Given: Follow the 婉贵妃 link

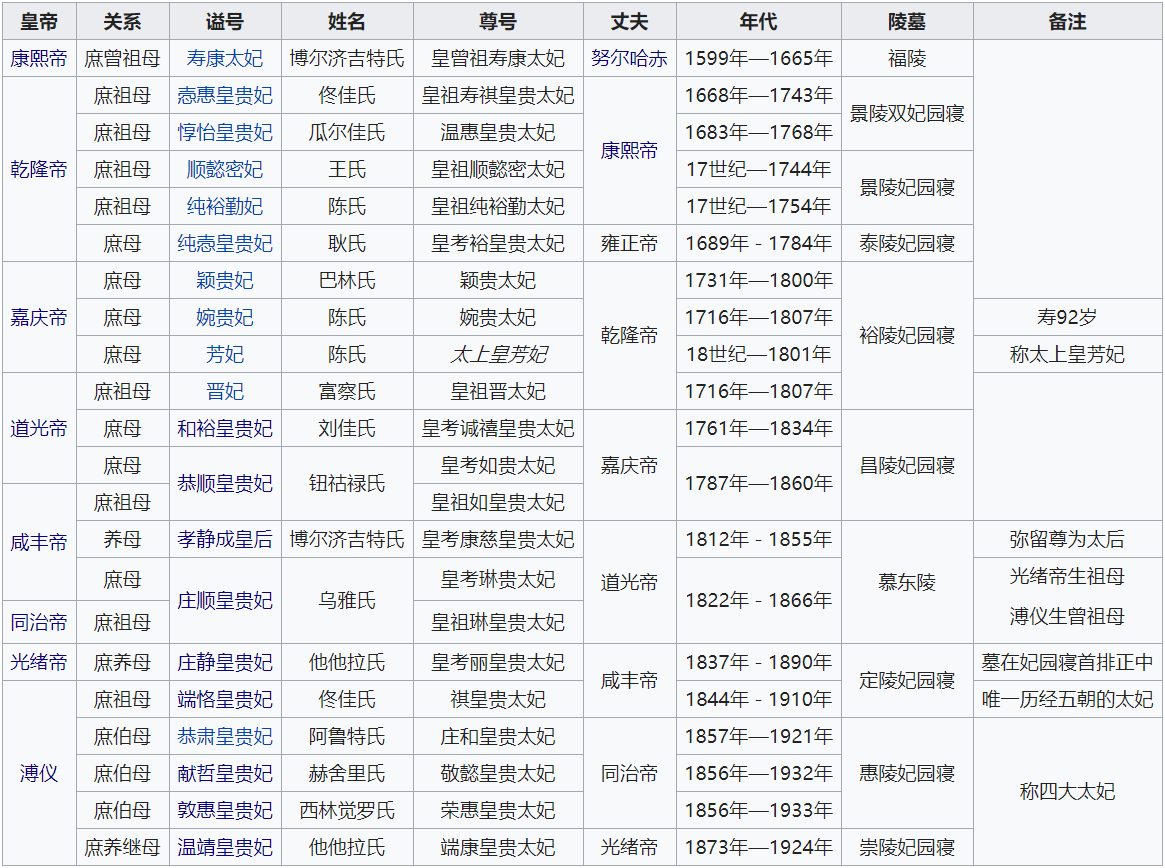Looking at the screenshot, I should [225, 318].
